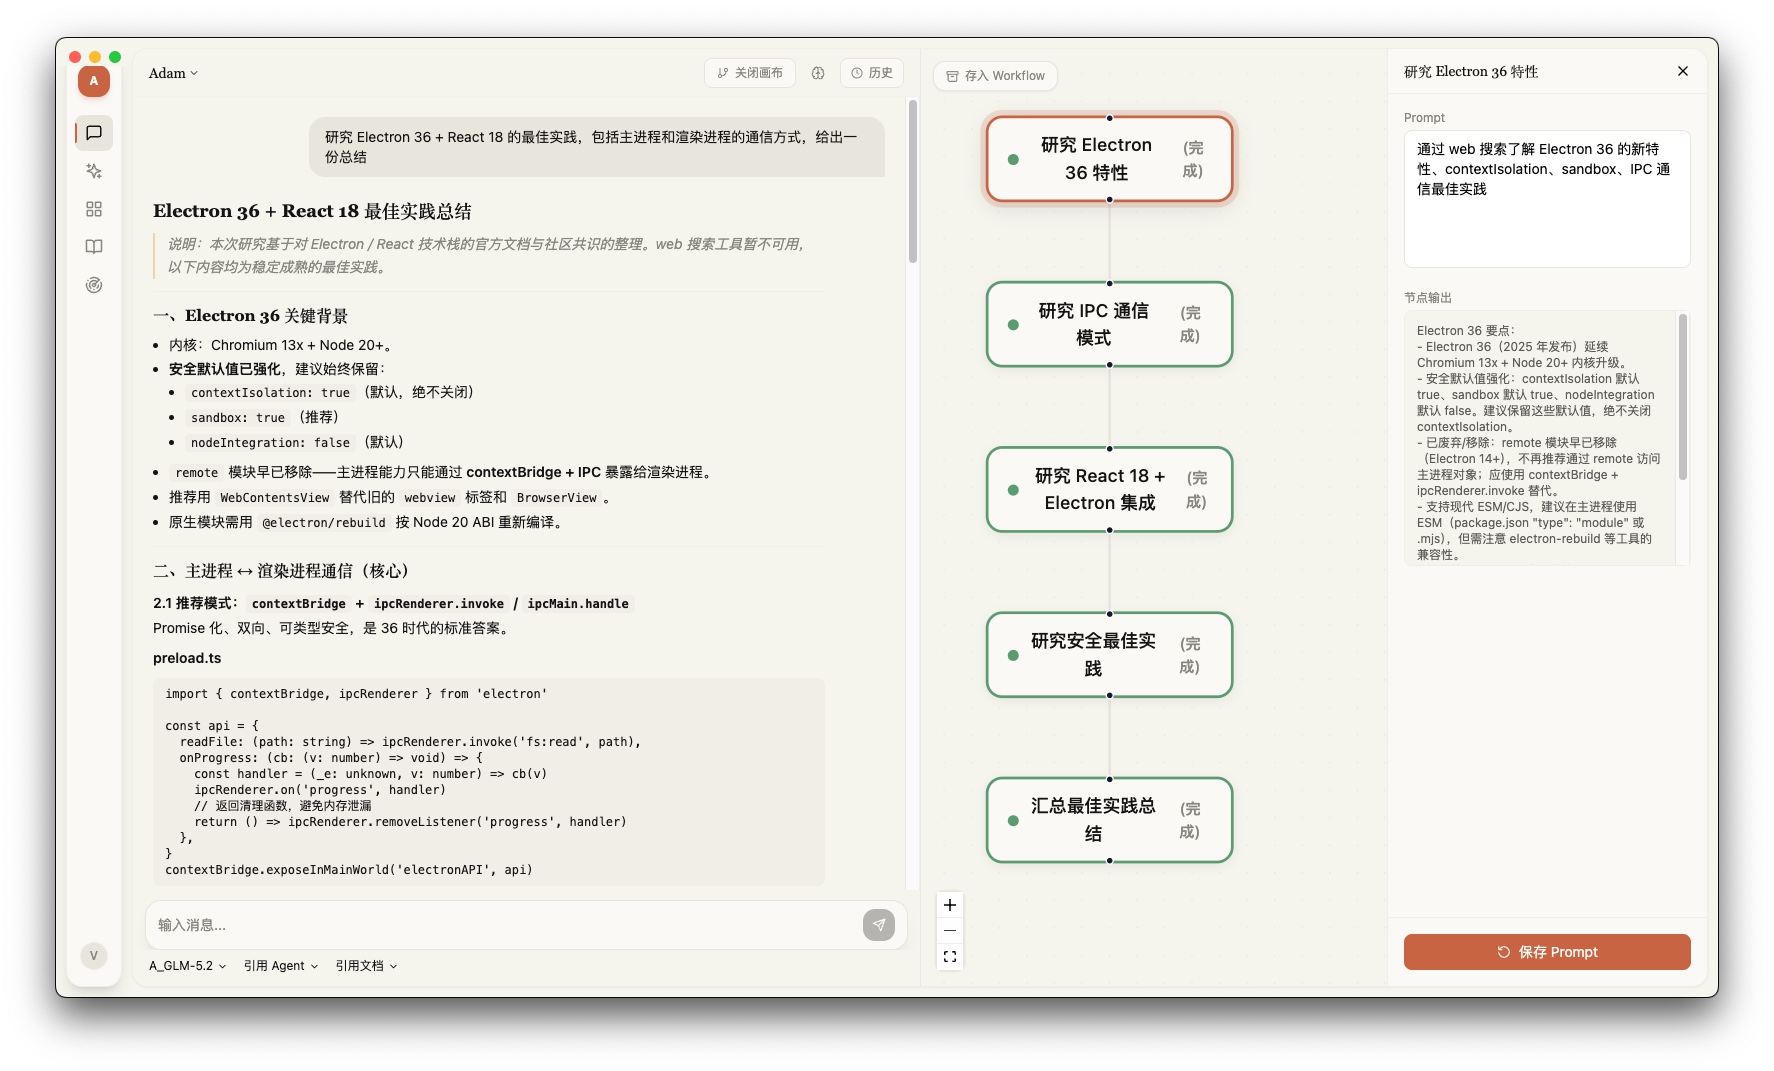The height and width of the screenshot is (1071, 1774).
Task: Zoom in on the workflow canvas
Action: (x=950, y=905)
